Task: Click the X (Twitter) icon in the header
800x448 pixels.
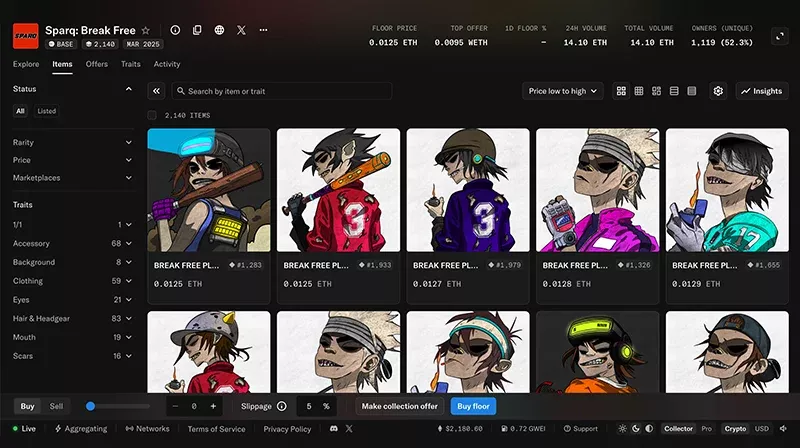Action: 241,31
